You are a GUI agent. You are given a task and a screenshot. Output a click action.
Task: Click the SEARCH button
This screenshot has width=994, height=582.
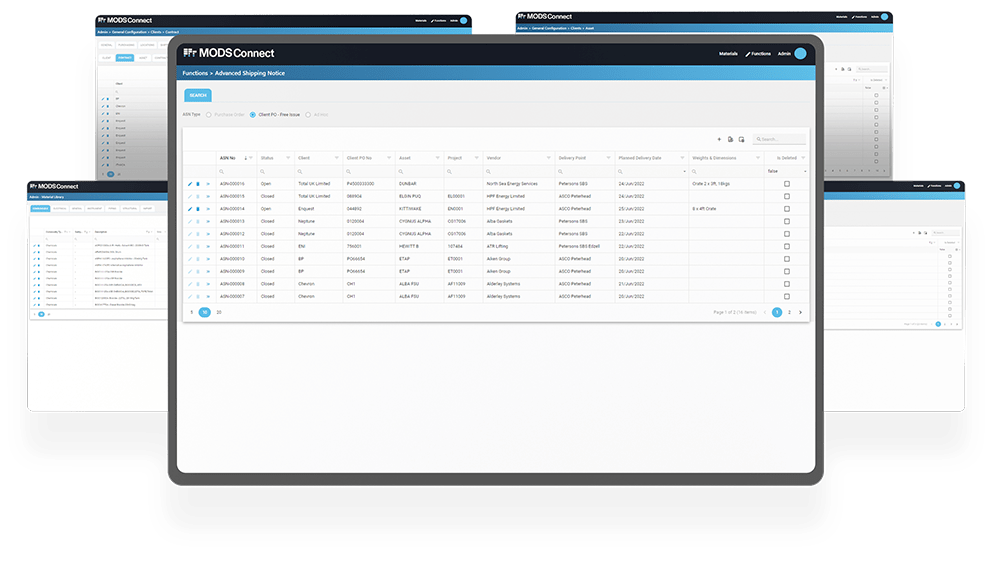[x=198, y=94]
